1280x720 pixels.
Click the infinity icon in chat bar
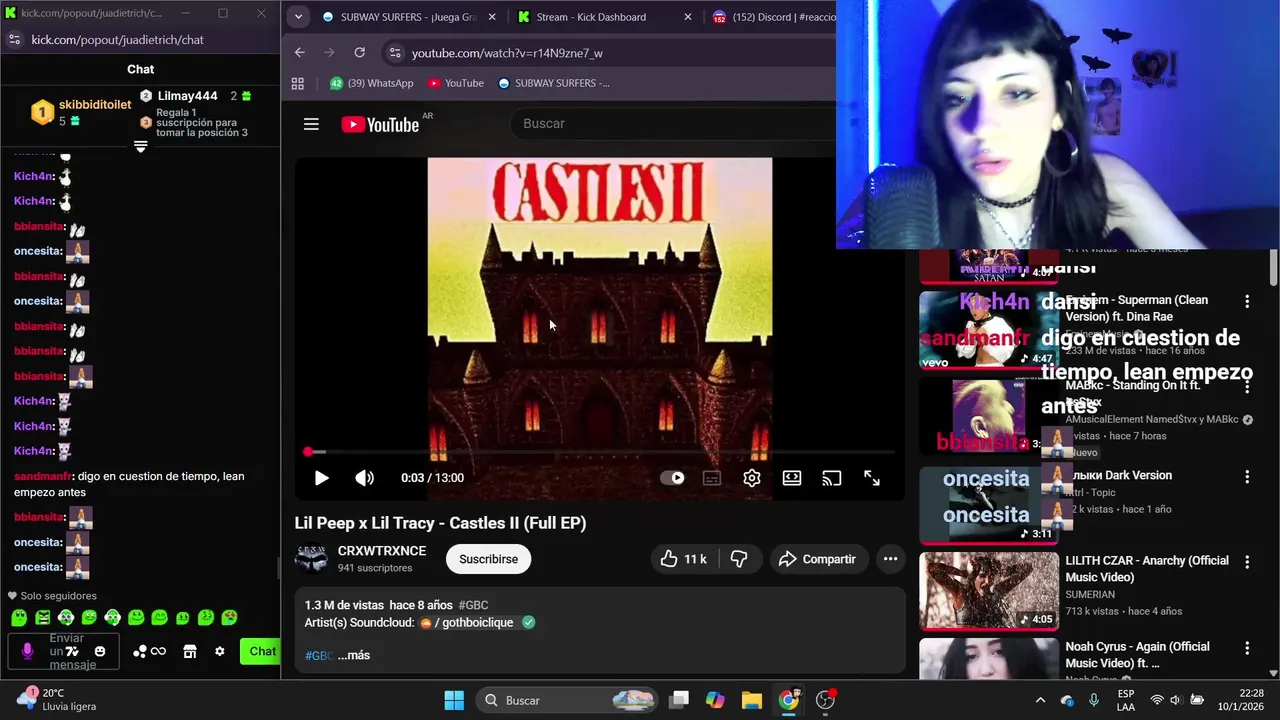coord(158,652)
